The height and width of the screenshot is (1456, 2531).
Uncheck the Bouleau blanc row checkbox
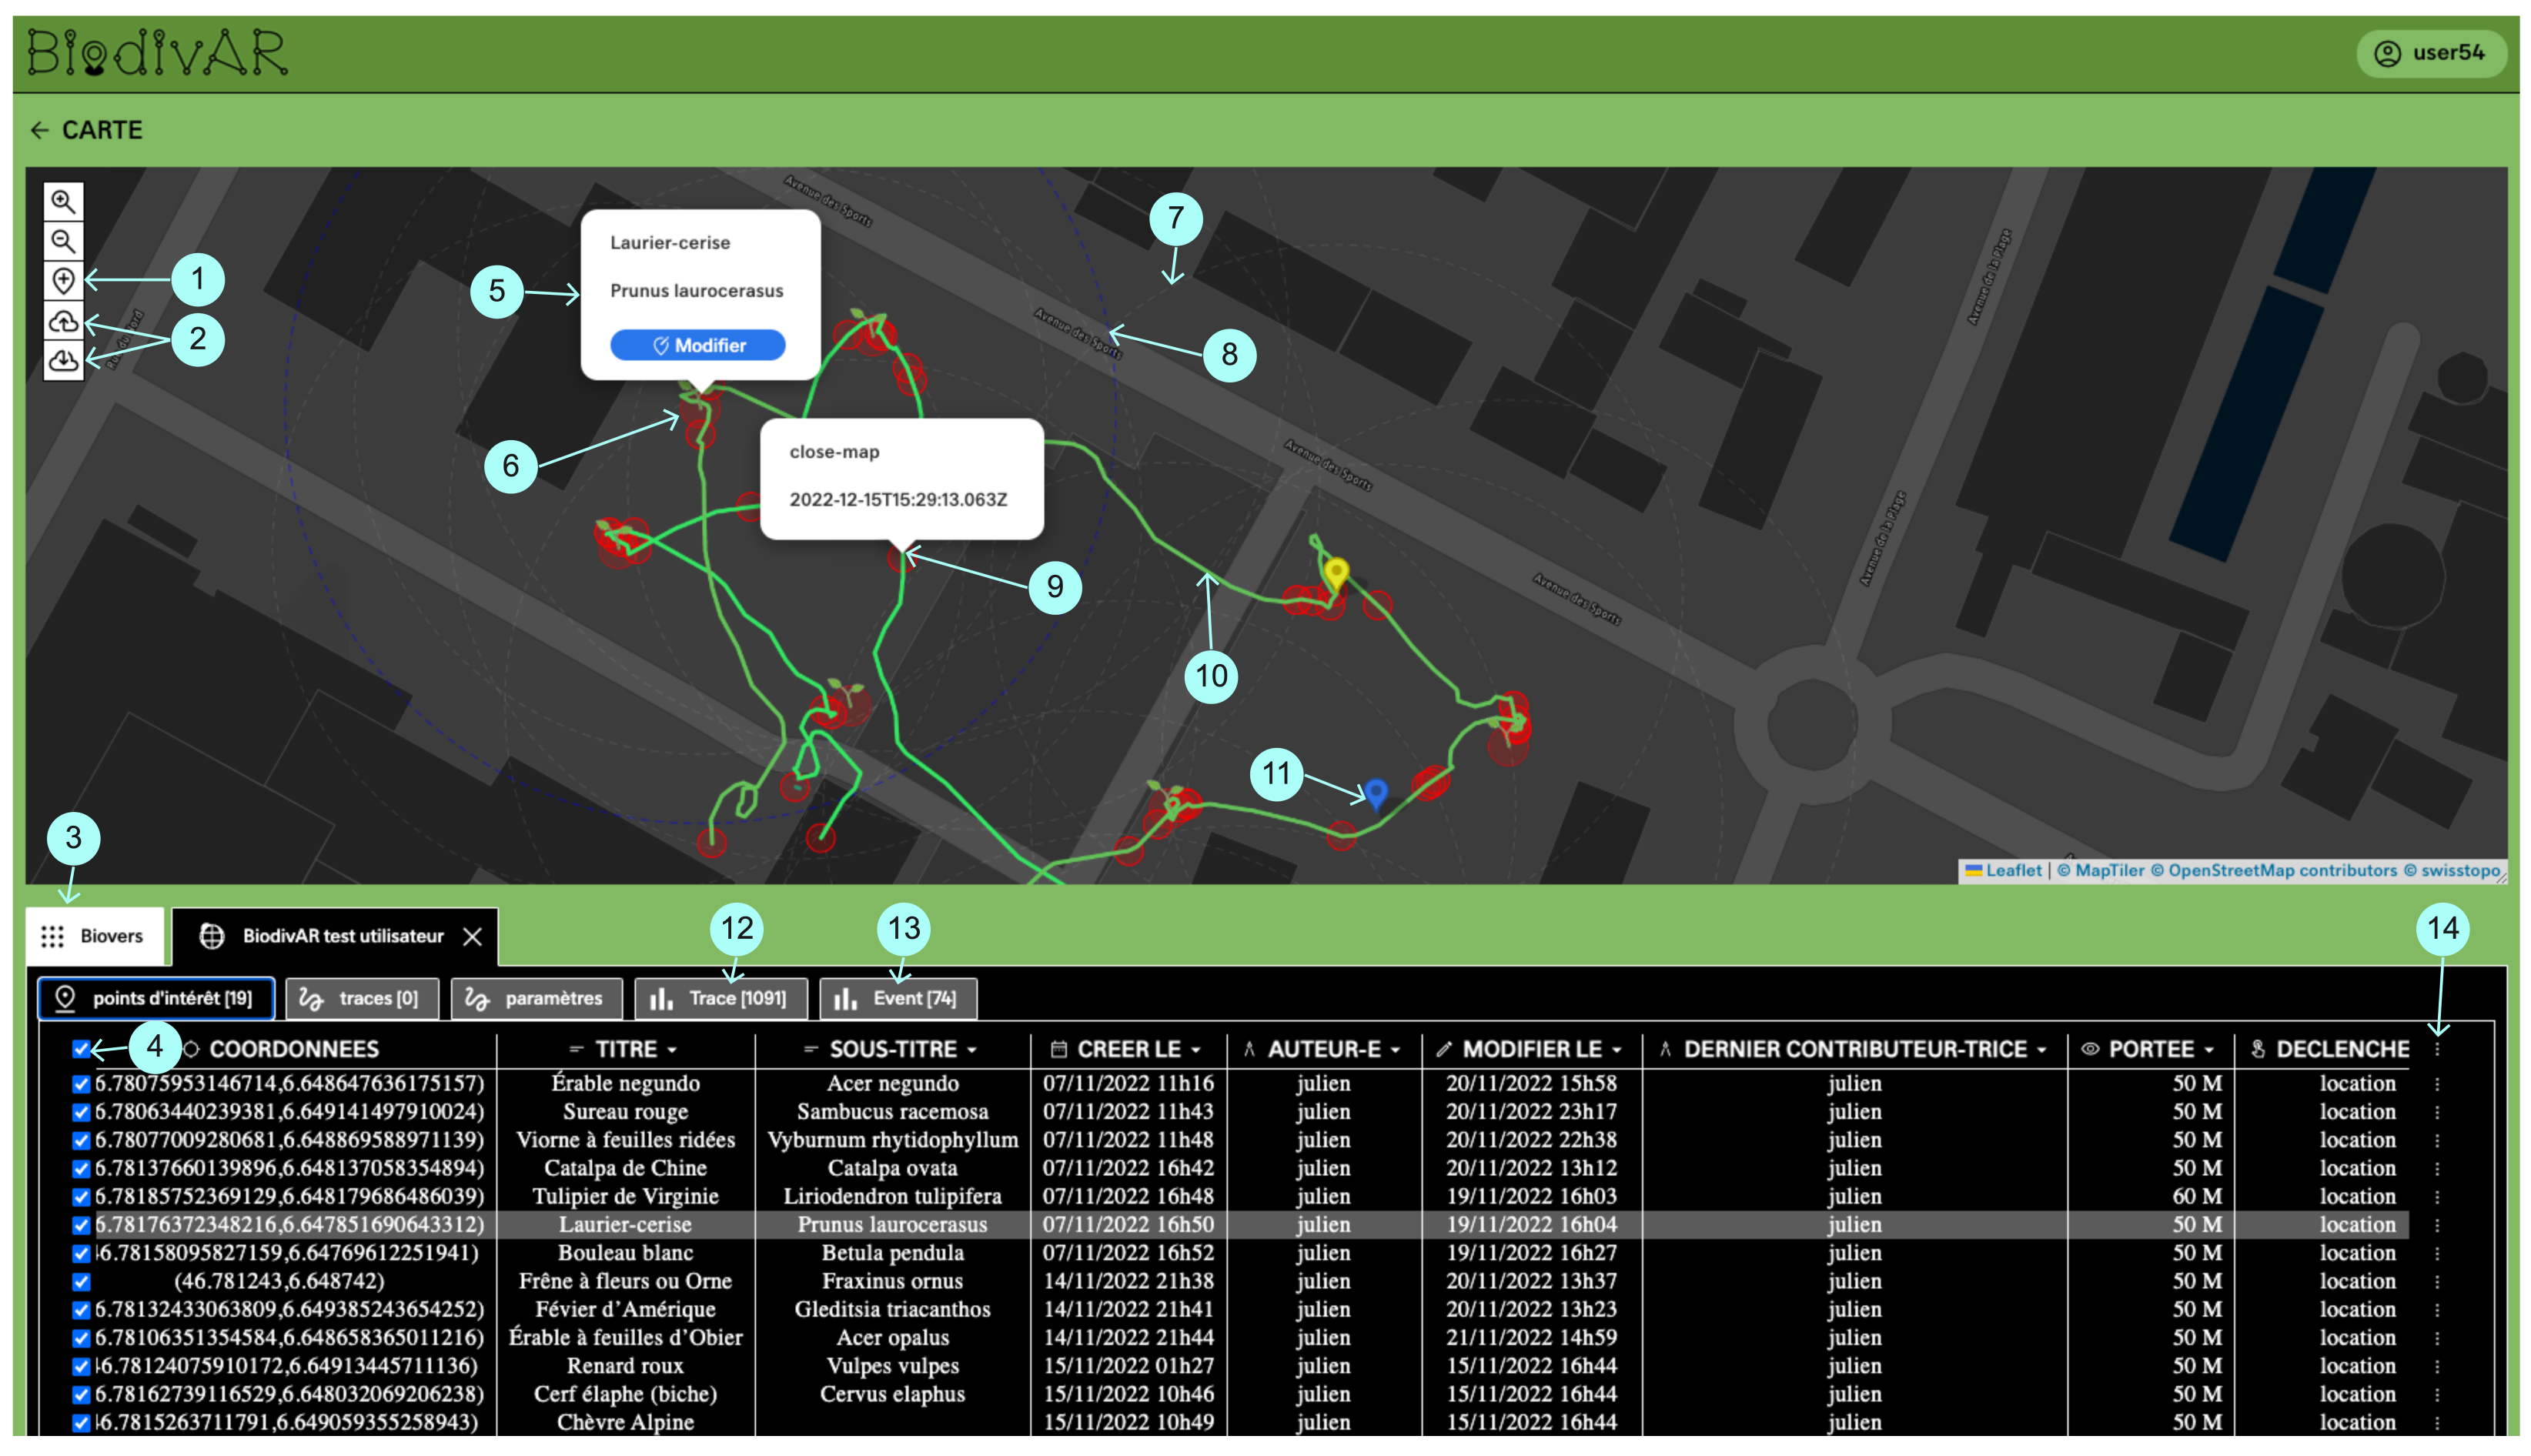[81, 1253]
